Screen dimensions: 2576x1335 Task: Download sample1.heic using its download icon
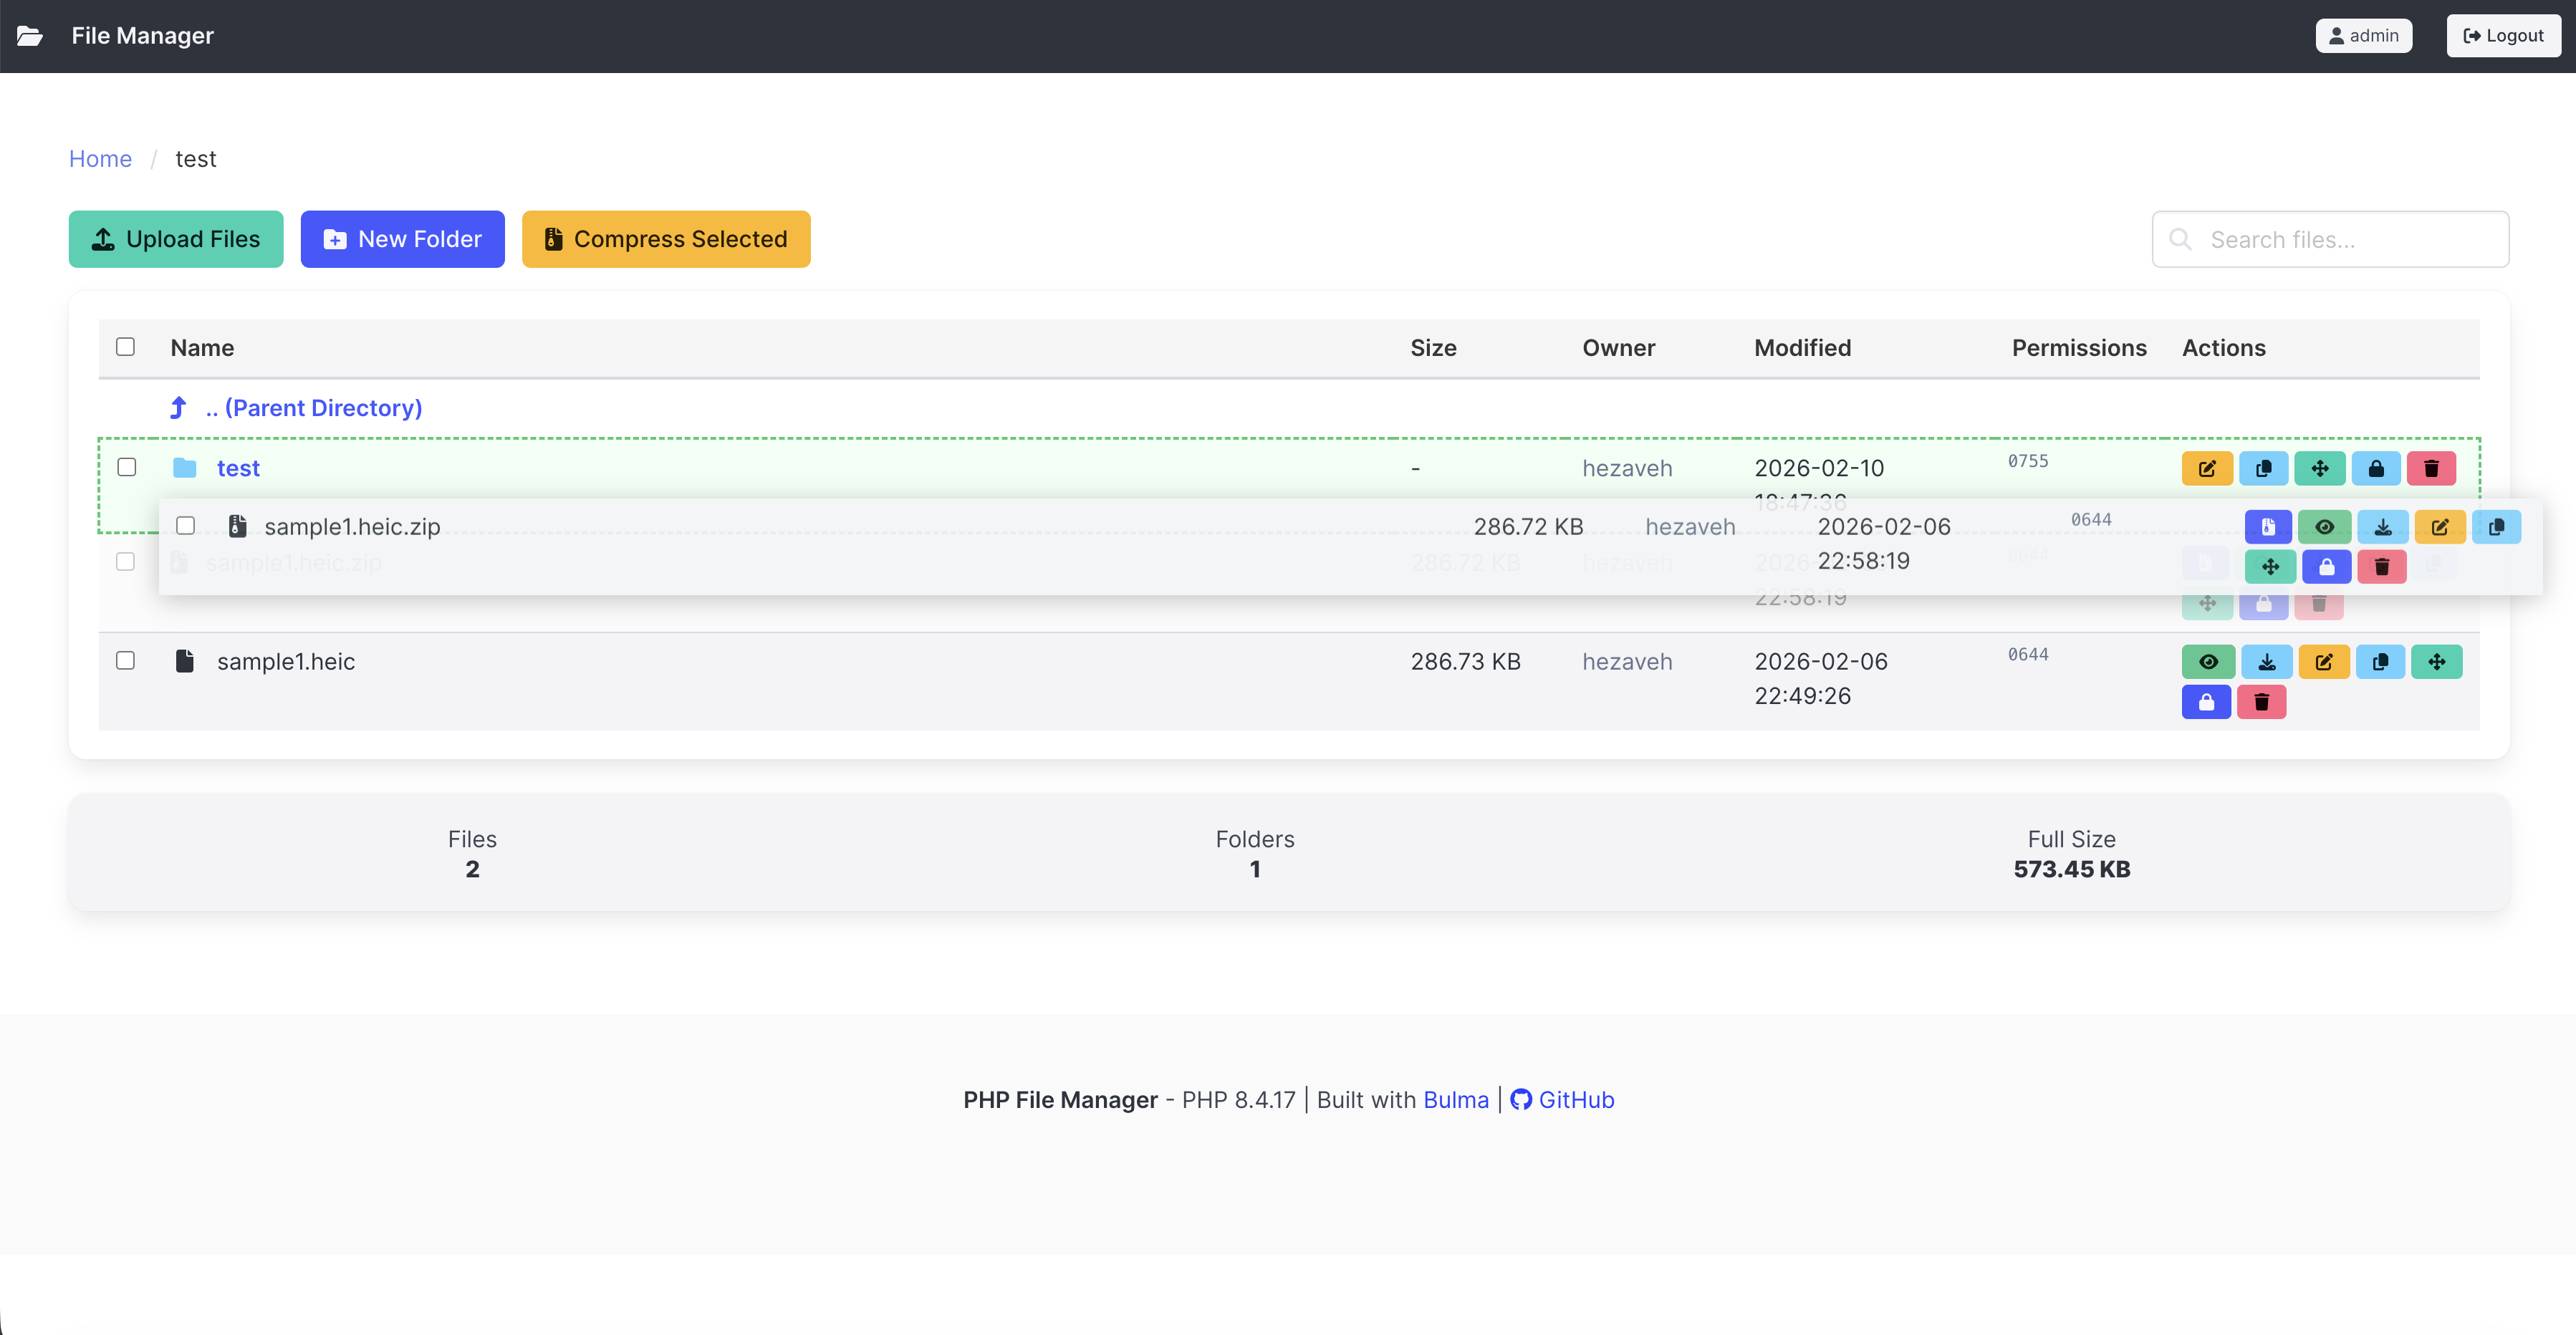pos(2266,662)
